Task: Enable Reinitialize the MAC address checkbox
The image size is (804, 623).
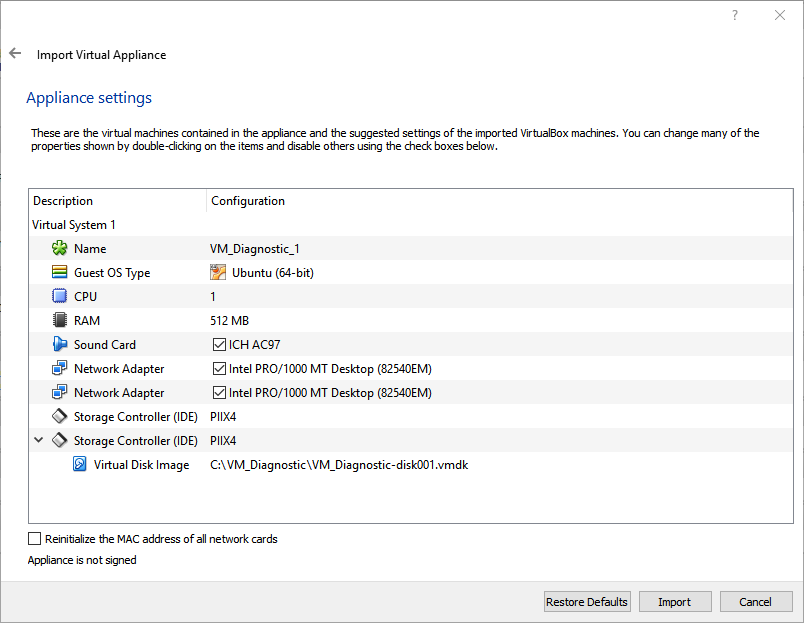Action: [34, 538]
